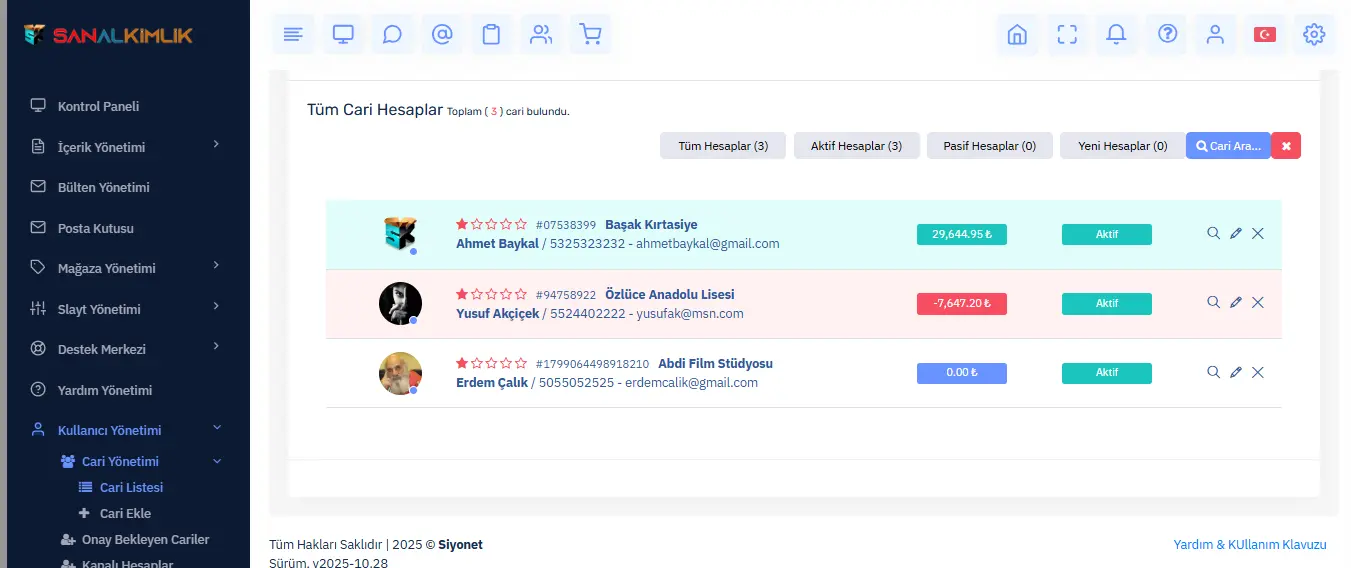Open the Yardım & Kullanım Klavuzu link
Screen dimensions: 1351x568
(1249, 544)
